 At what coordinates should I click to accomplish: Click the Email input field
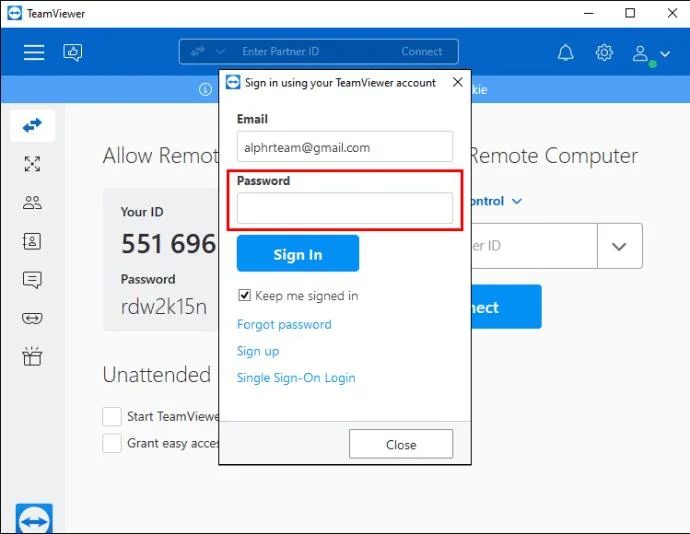click(345, 147)
